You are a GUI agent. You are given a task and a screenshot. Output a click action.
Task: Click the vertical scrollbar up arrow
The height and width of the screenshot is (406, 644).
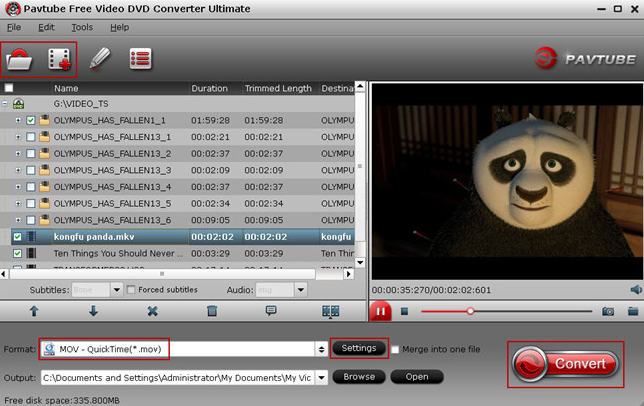tap(360, 87)
